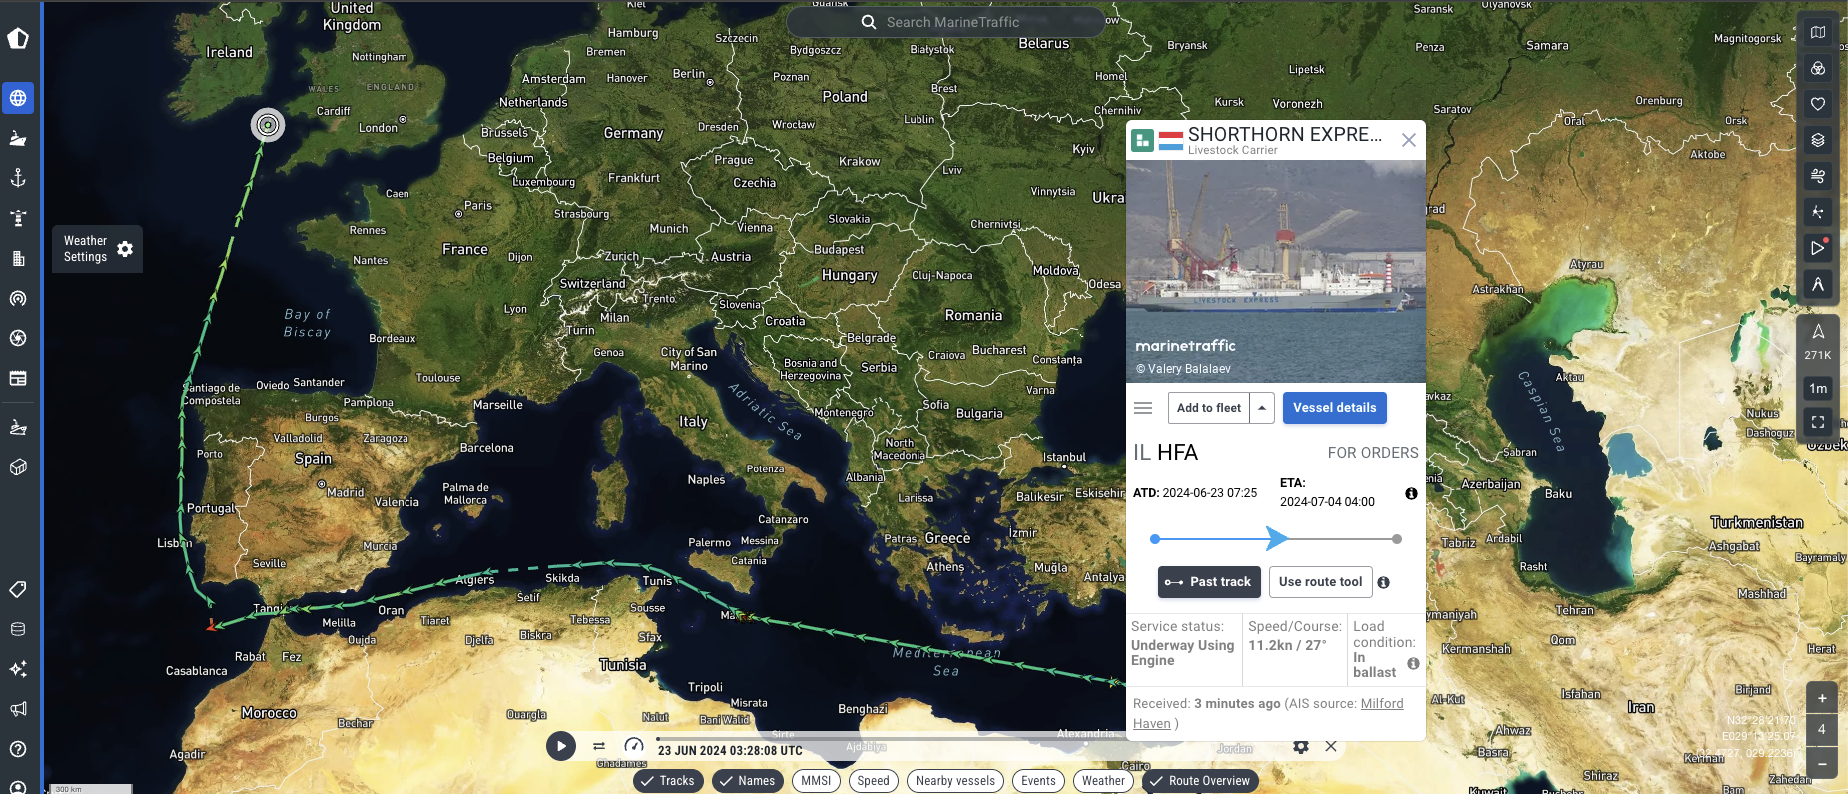Image resolution: width=1848 pixels, height=794 pixels.
Task: Click the Weather Settings gear icon
Action: (x=125, y=249)
